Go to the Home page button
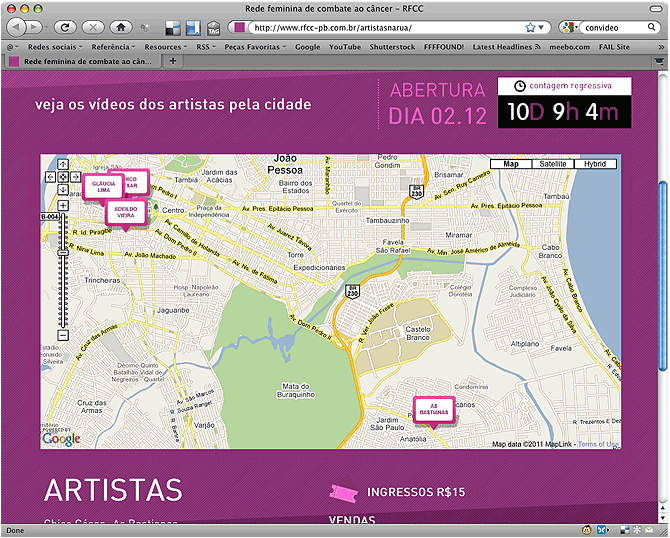The height and width of the screenshot is (538, 670). (121, 28)
